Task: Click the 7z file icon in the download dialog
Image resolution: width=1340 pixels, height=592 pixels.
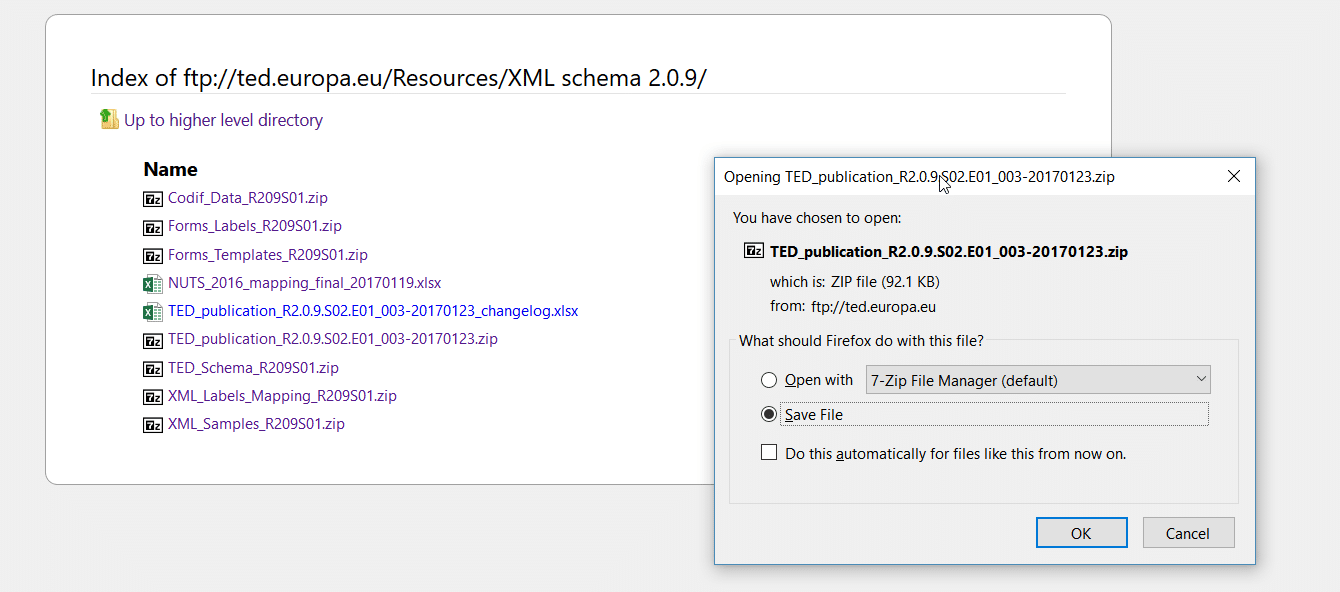Action: pyautogui.click(x=755, y=251)
